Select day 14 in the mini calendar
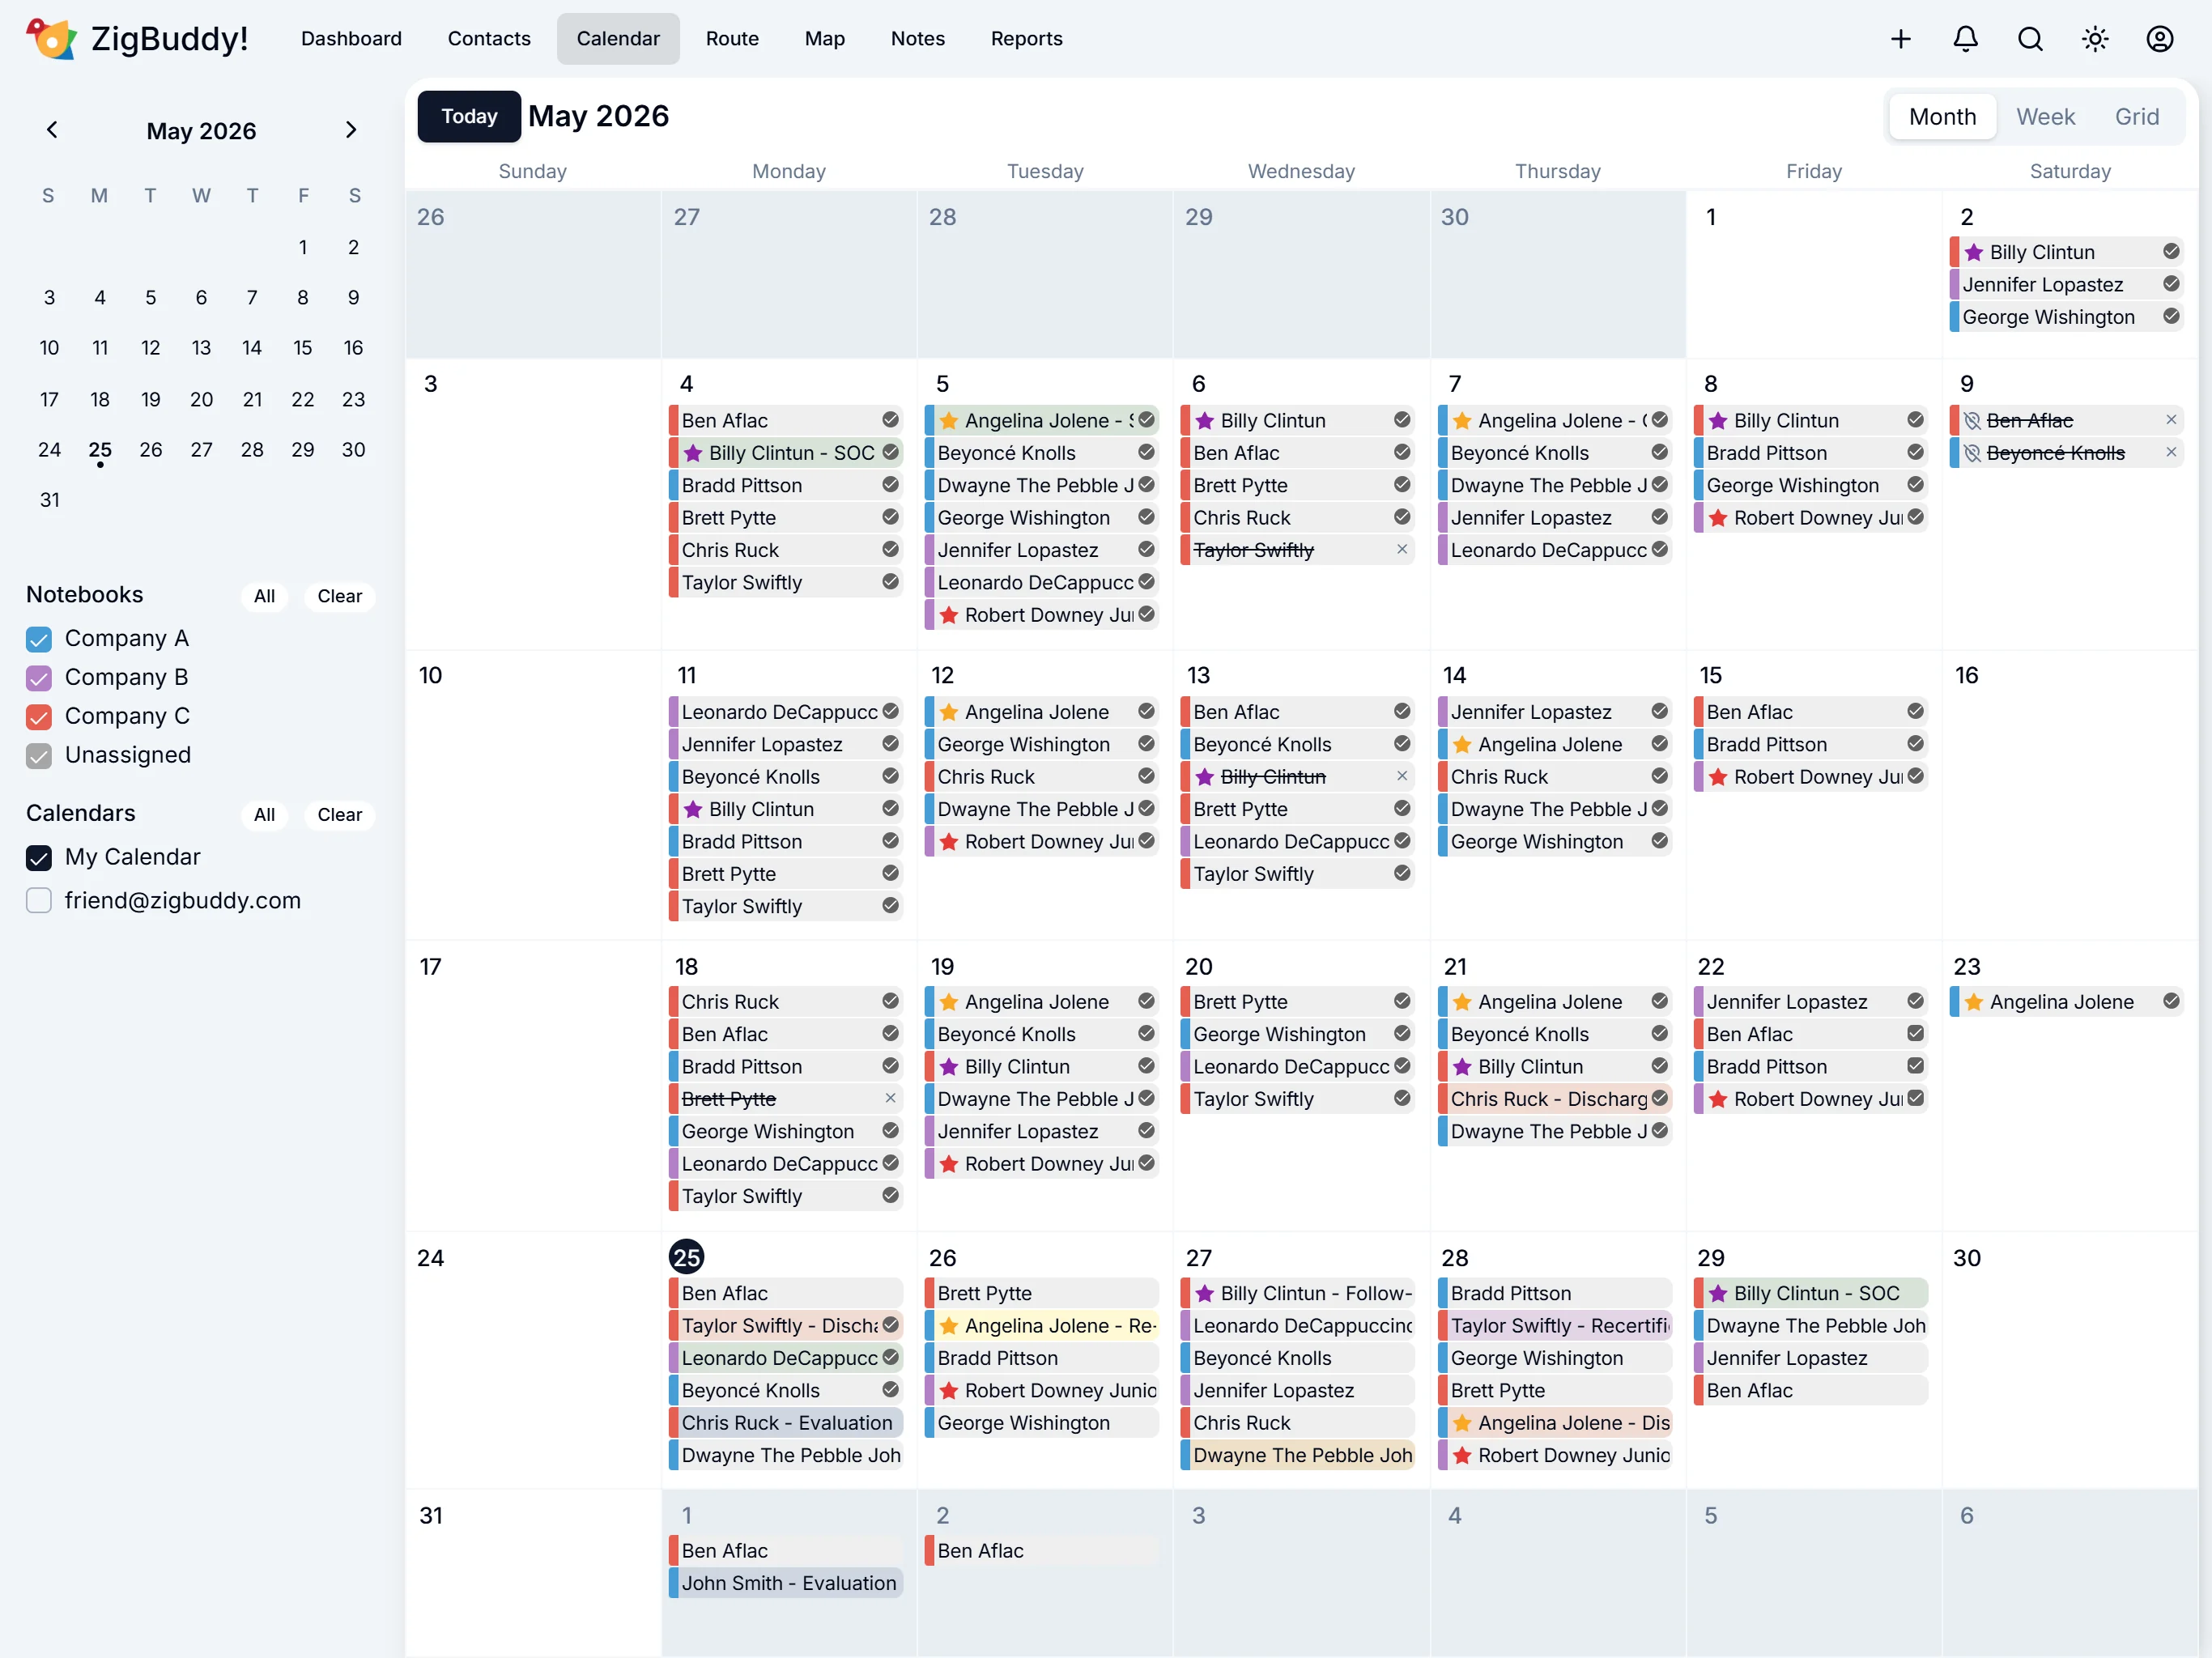The width and height of the screenshot is (2212, 1658). tap(252, 348)
